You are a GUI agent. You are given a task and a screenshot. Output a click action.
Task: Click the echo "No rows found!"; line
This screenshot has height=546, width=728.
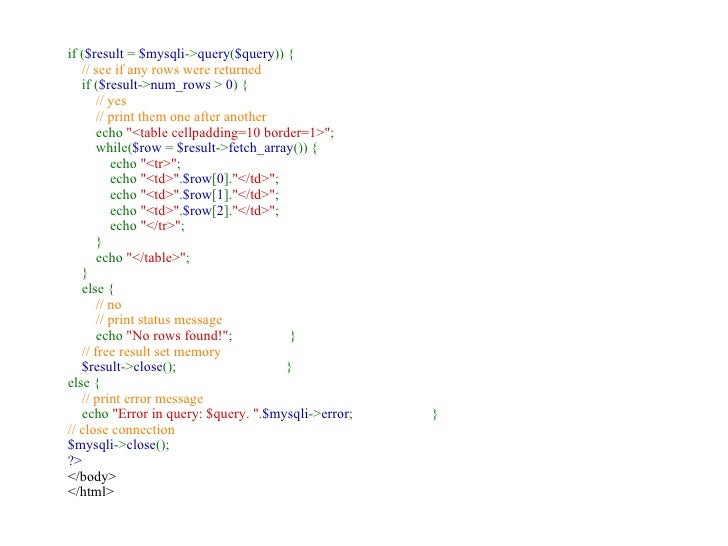(x=164, y=336)
